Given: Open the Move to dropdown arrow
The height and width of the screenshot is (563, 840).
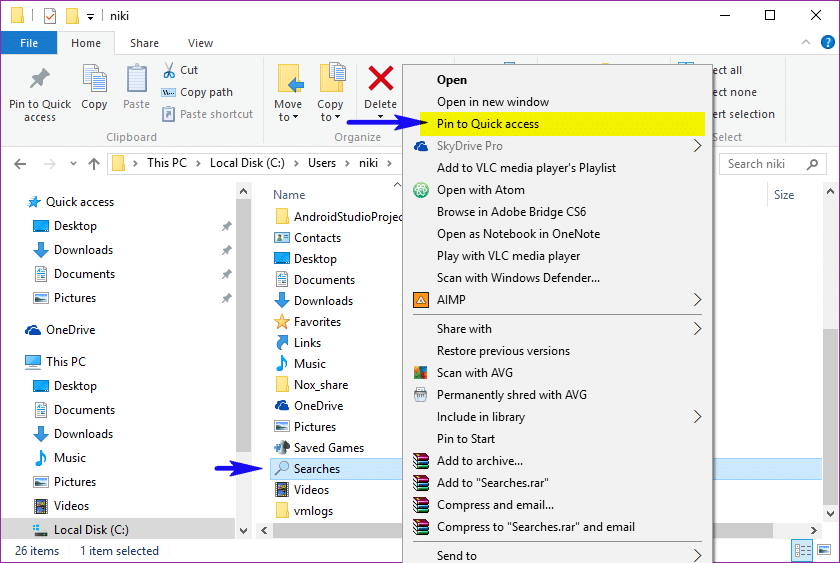Looking at the screenshot, I should pos(295,117).
